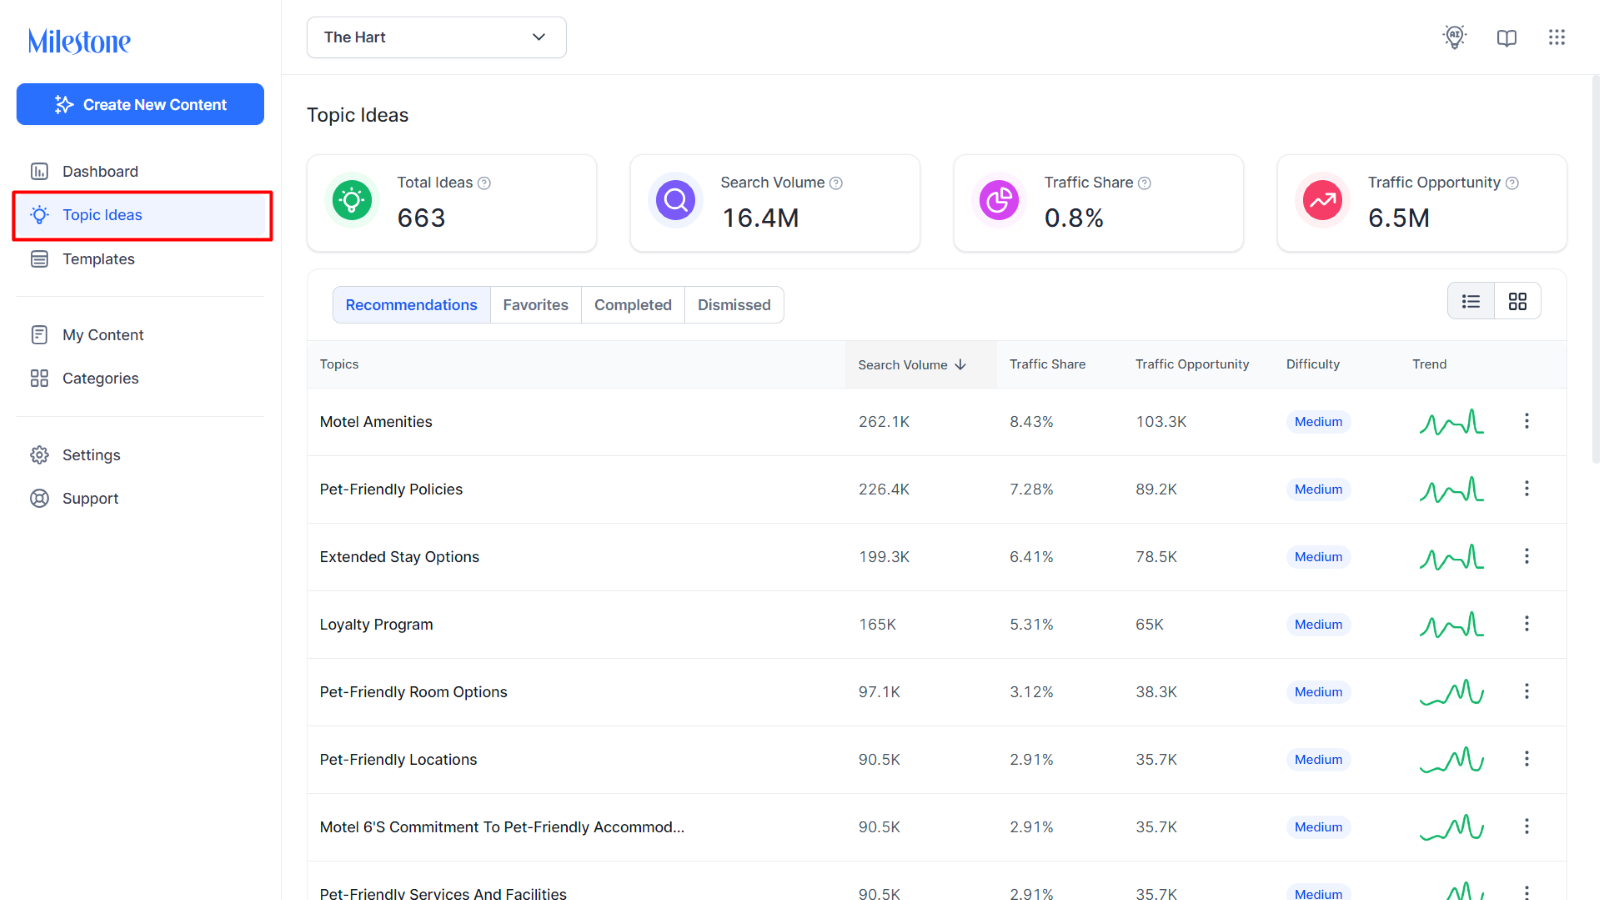1600x900 pixels.
Task: Open the Extended Stay Options topic
Action: point(399,557)
